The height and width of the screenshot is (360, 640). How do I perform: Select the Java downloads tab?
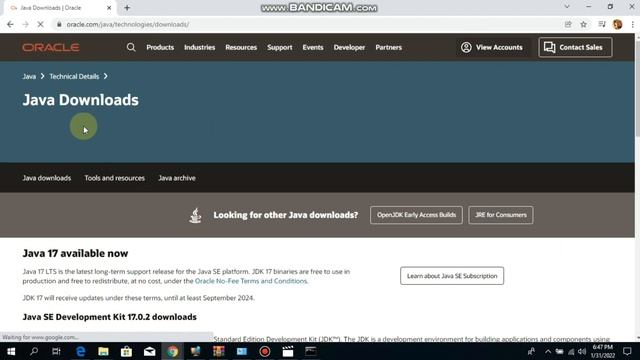[47, 178]
